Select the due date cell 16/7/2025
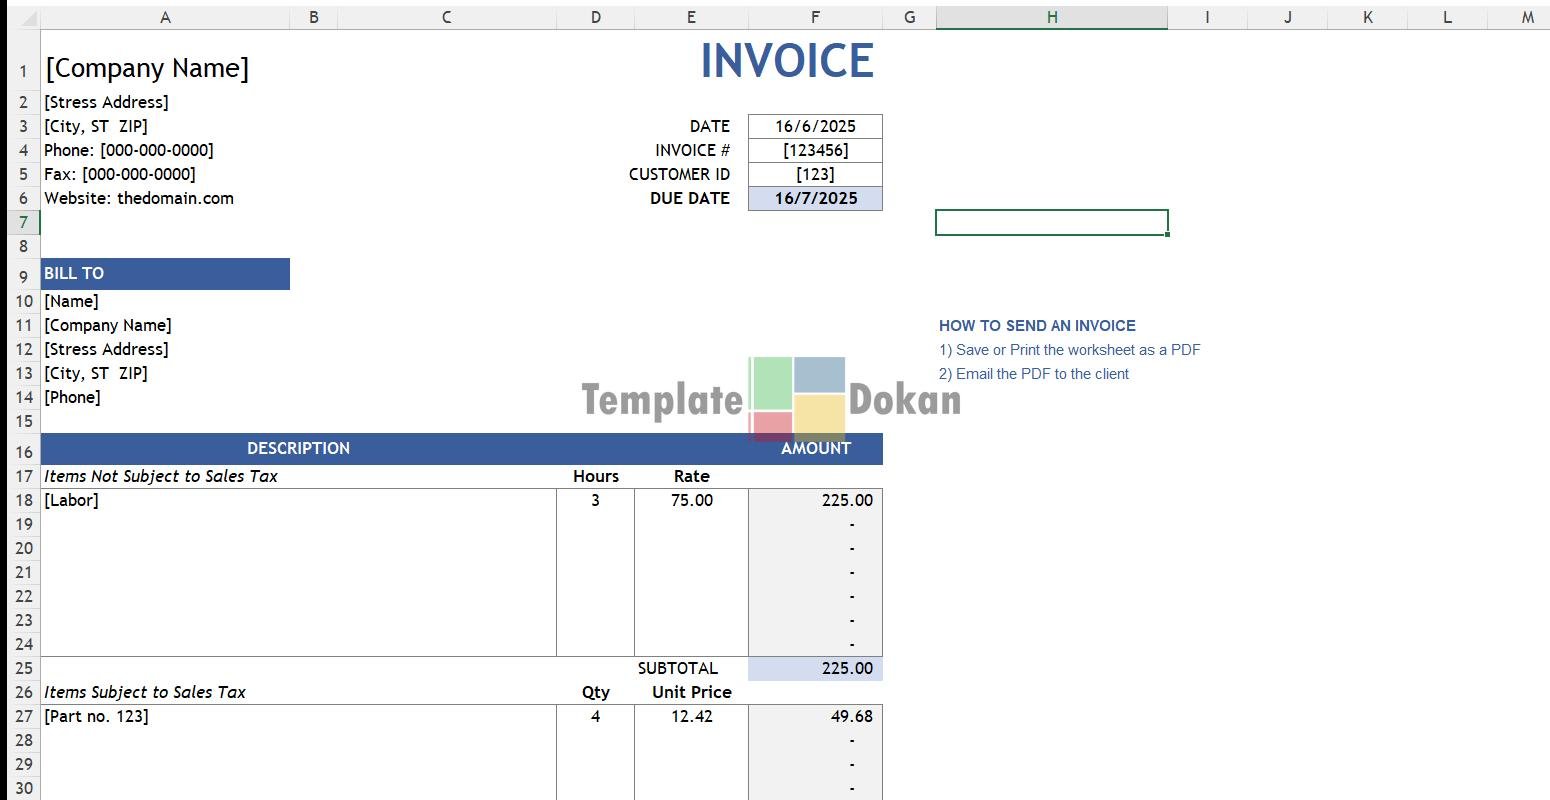 pyautogui.click(x=815, y=198)
